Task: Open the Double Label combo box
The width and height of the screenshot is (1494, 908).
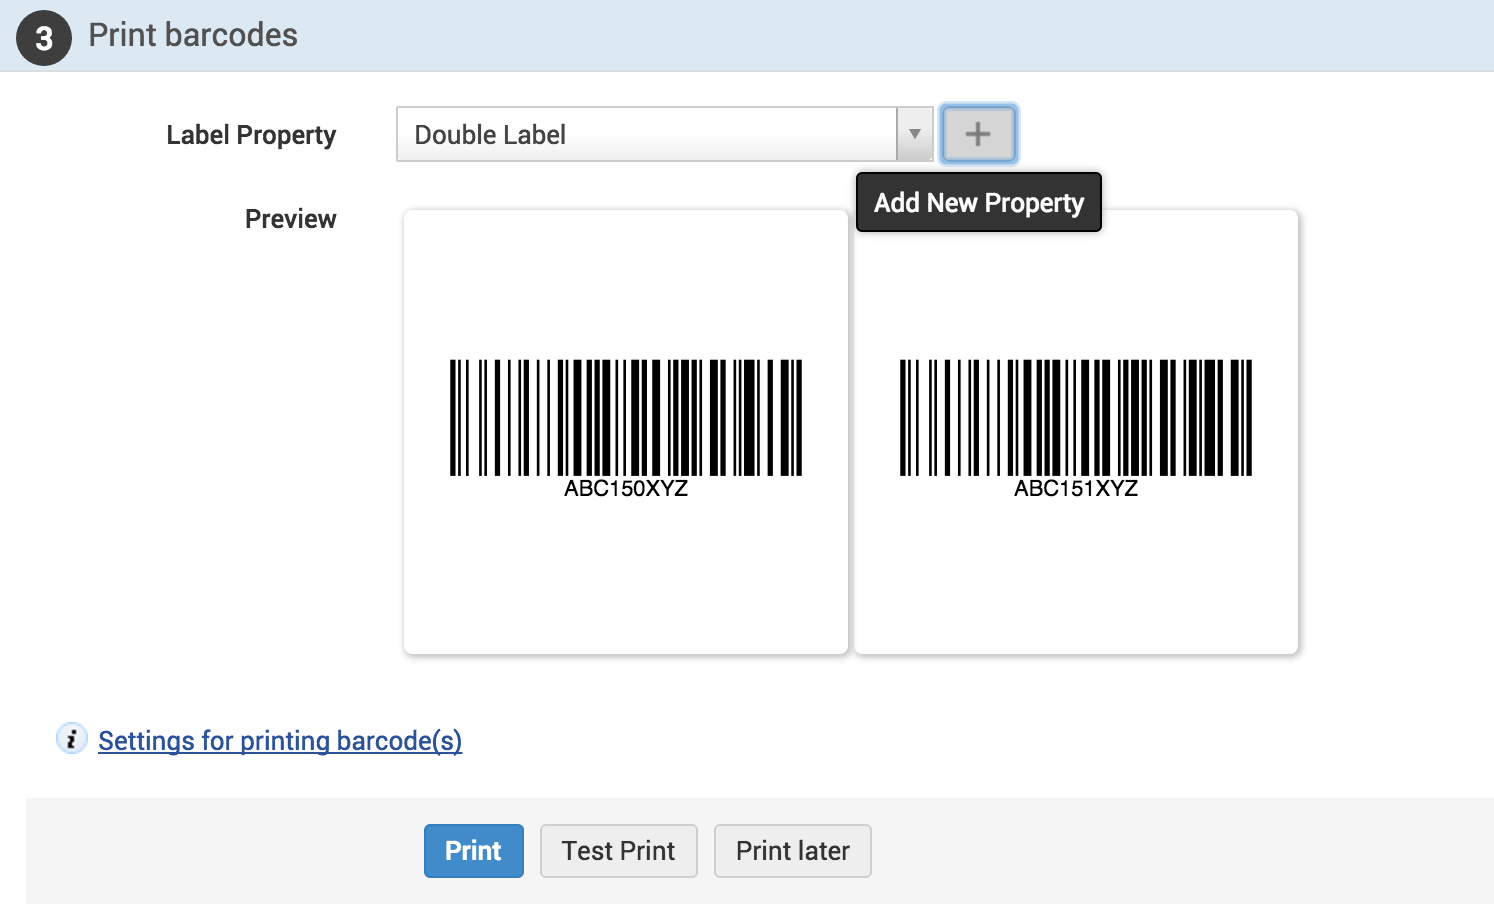Action: (x=647, y=134)
